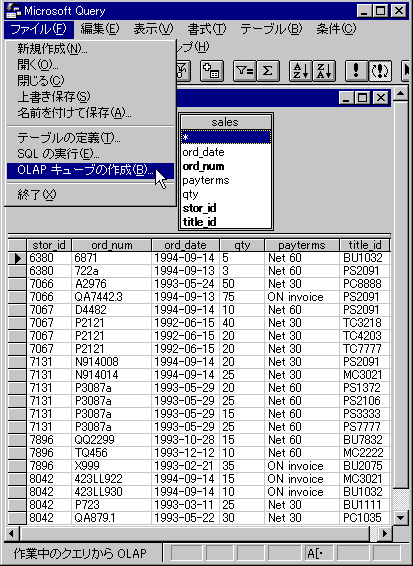Click the Totals sigma icon
The width and height of the screenshot is (413, 566).
268,70
